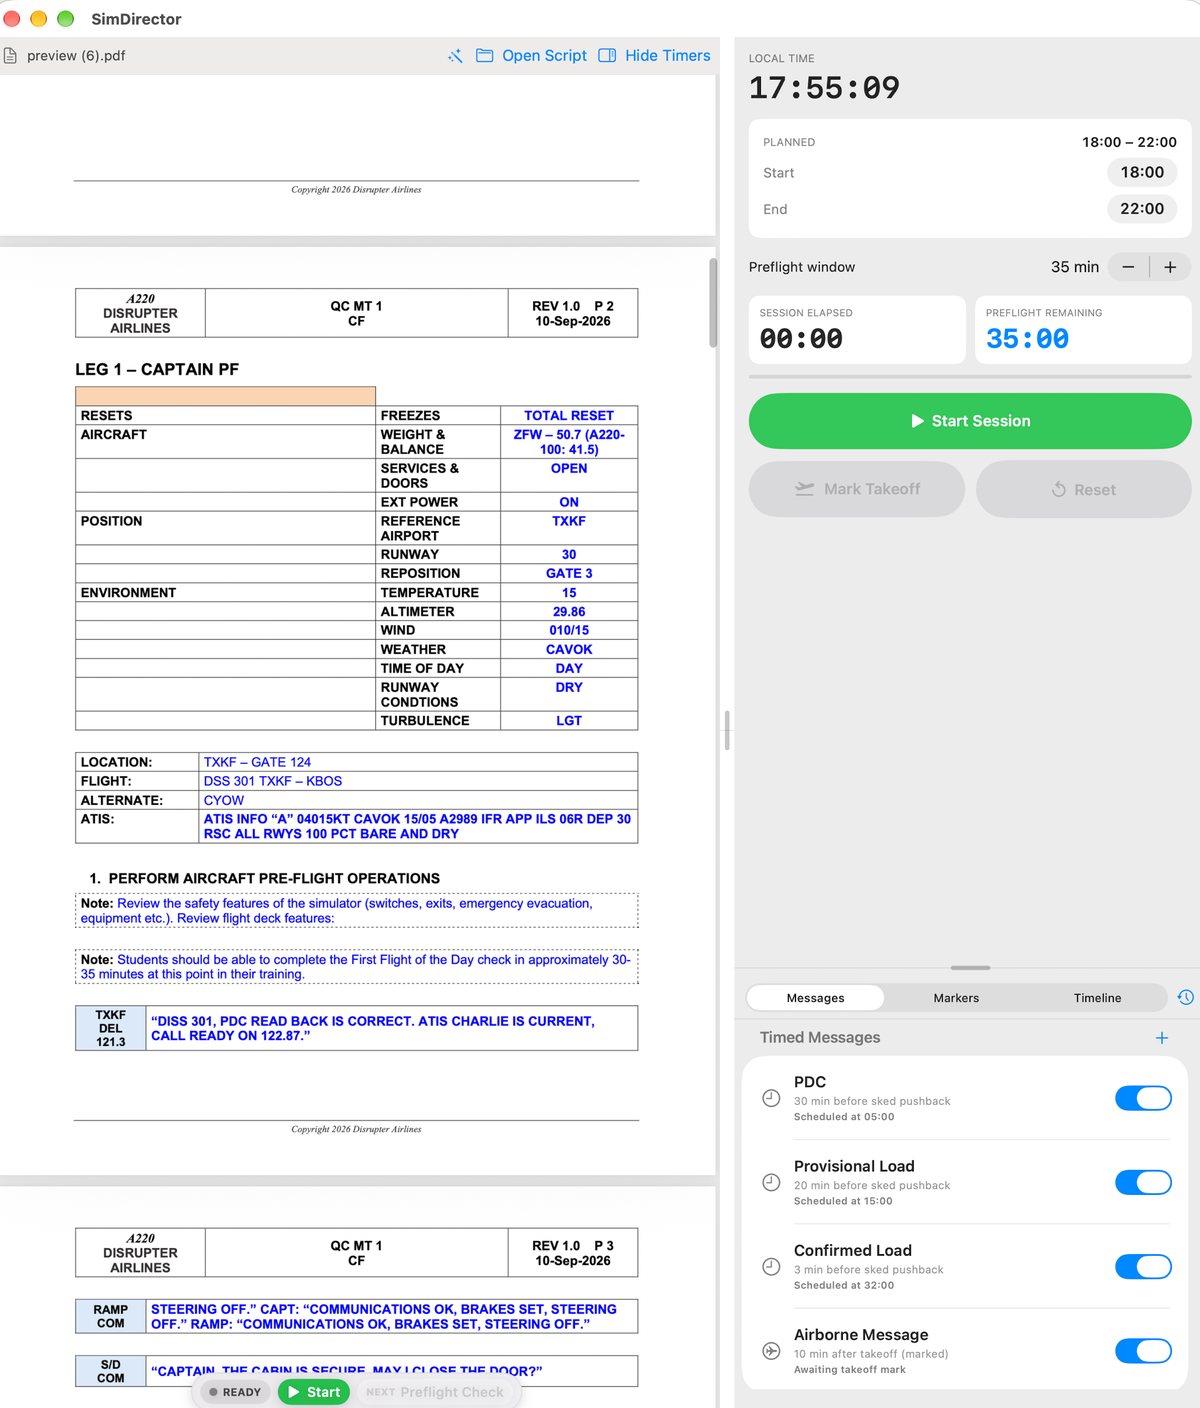1200x1408 pixels.
Task: Click the Reset button
Action: 1084,489
